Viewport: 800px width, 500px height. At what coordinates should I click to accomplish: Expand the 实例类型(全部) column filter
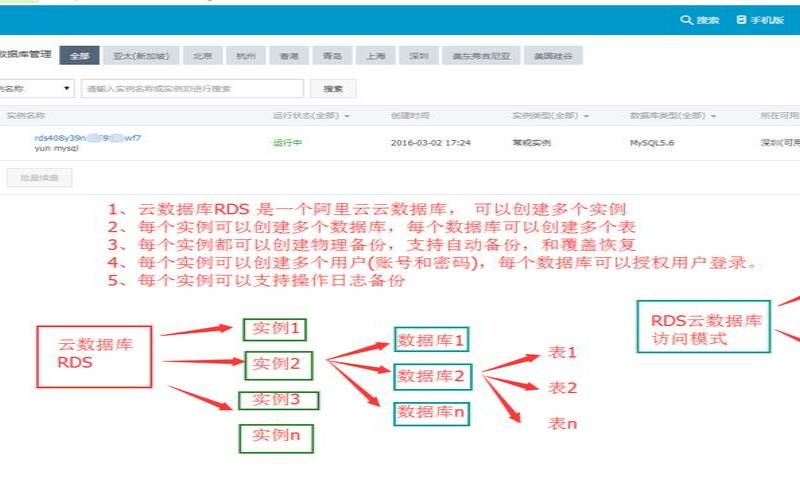(551, 116)
